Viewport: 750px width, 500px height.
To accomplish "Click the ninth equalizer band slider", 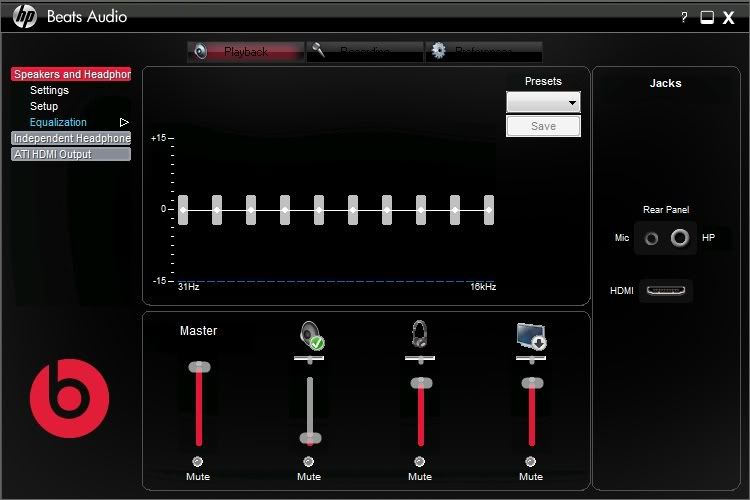I will click(454, 210).
